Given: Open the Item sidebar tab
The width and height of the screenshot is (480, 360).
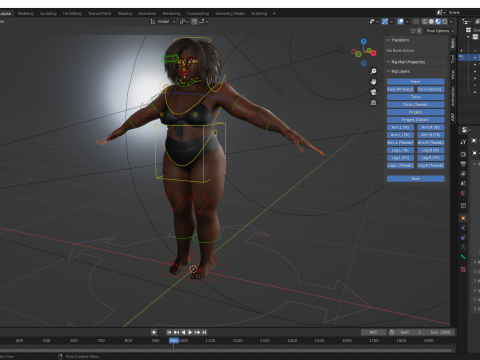Looking at the screenshot, I should (x=453, y=43).
